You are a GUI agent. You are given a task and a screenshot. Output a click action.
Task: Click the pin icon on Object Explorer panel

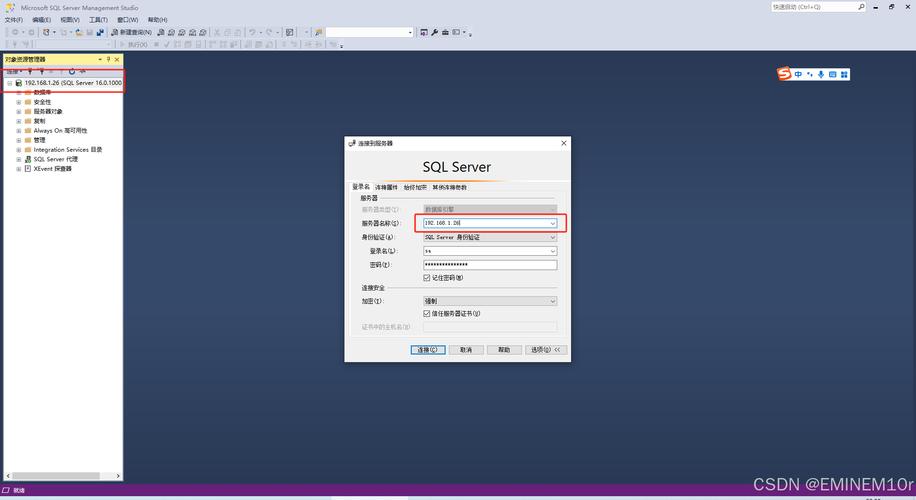(x=108, y=59)
